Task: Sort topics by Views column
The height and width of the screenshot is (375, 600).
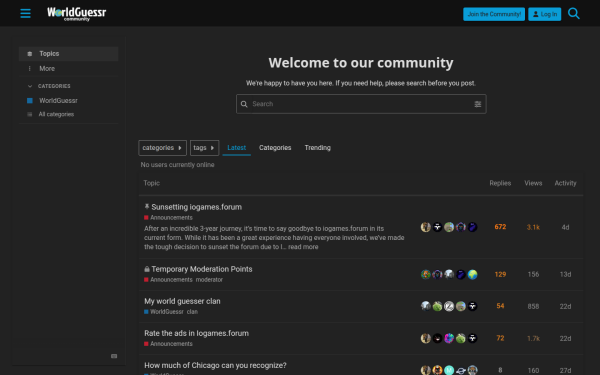Action: [533, 183]
